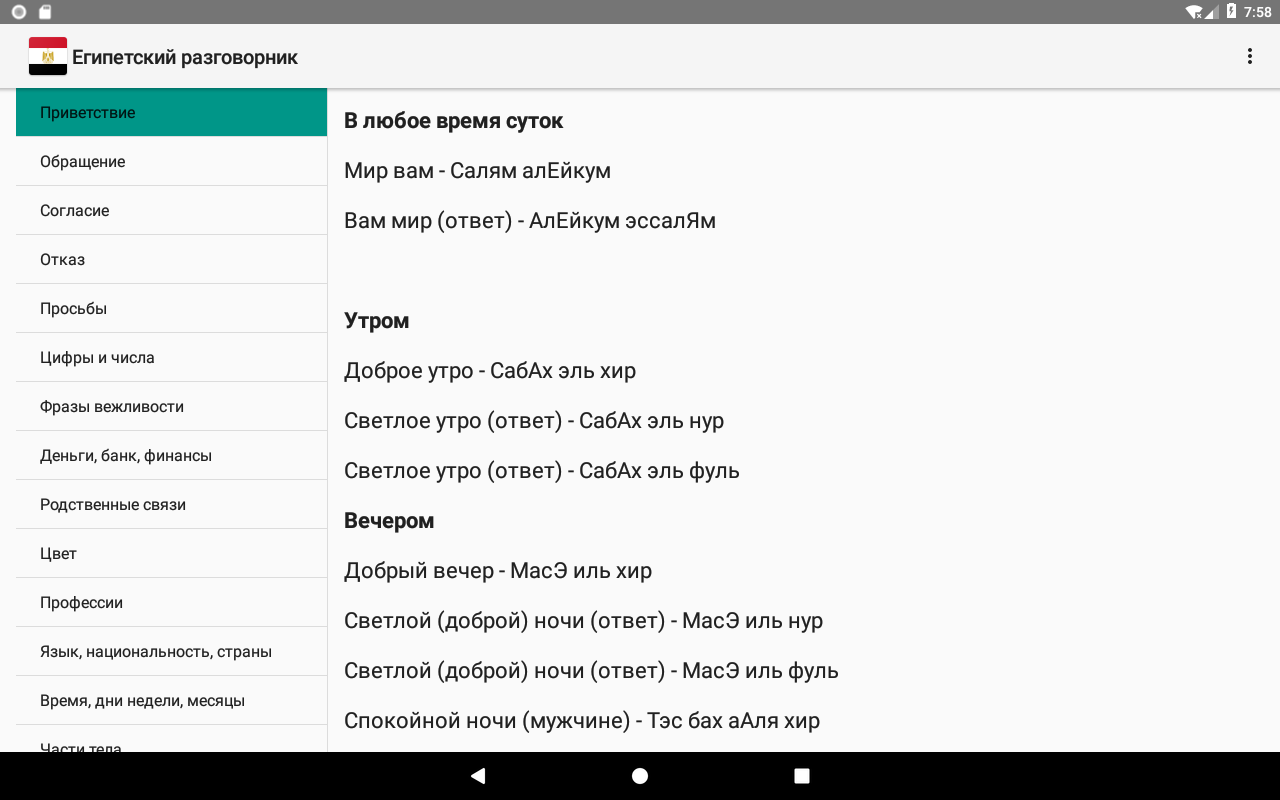The height and width of the screenshot is (800, 1280).
Task: Open the Фразы вежливости category
Action: [x=171, y=406]
